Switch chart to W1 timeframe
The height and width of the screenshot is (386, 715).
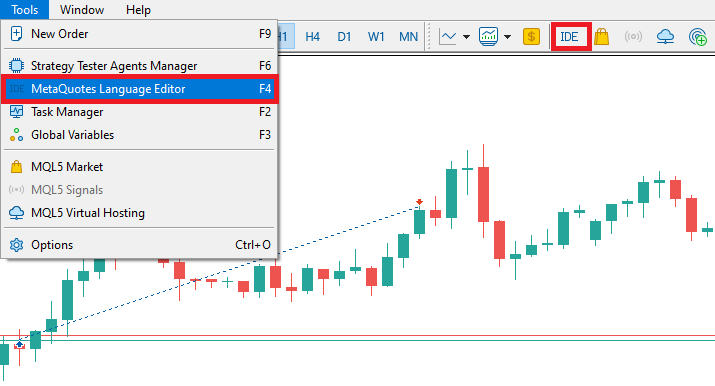pos(376,36)
